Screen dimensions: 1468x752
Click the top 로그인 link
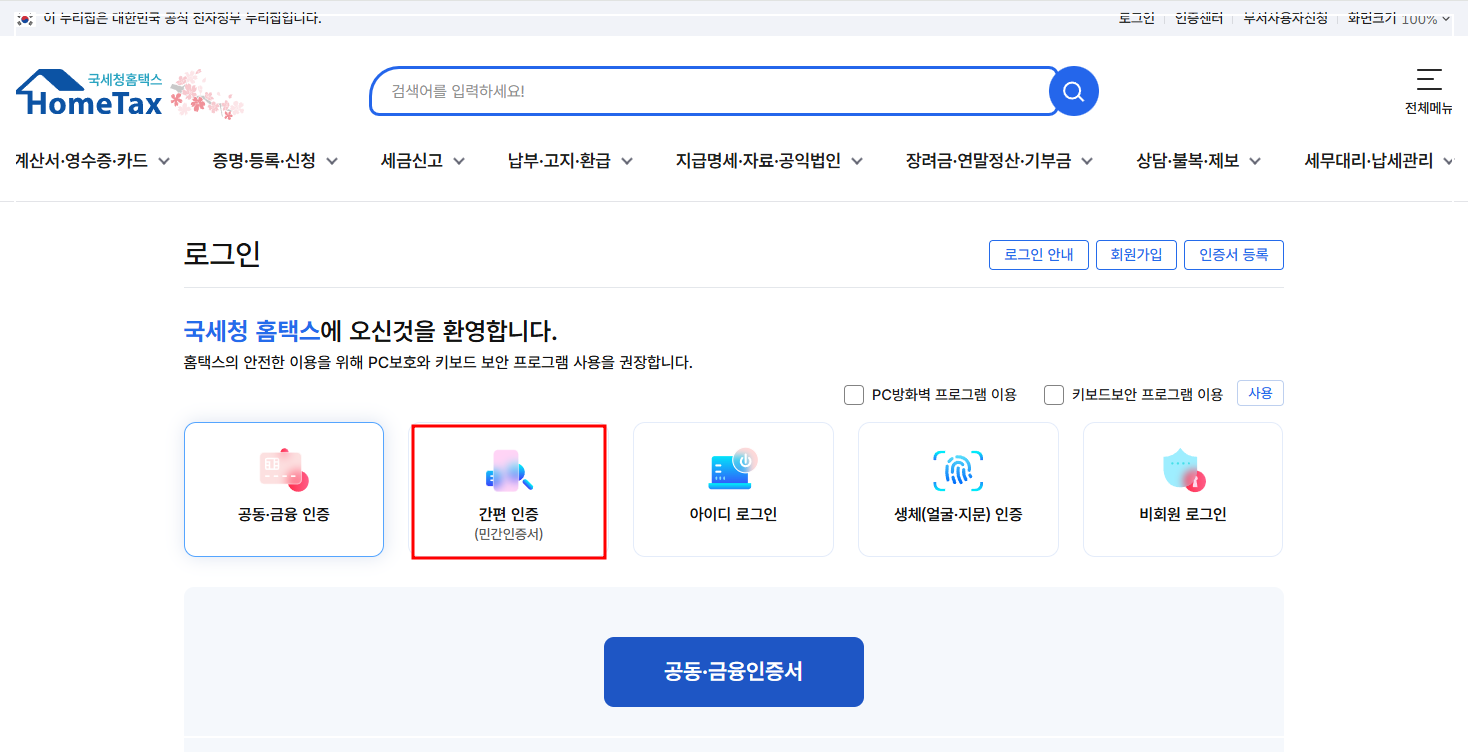click(x=1137, y=19)
